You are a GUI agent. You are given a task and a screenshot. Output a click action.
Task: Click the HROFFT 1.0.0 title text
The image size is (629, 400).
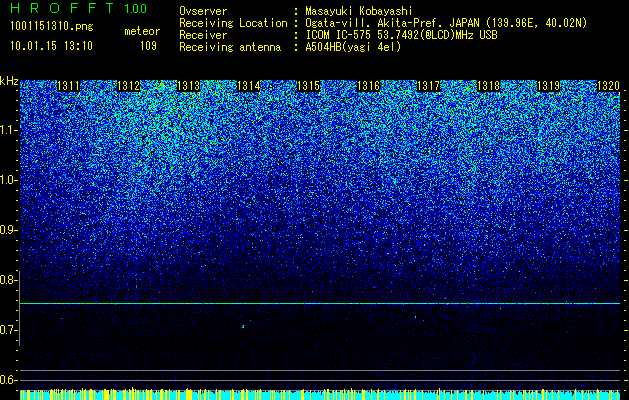(78, 8)
